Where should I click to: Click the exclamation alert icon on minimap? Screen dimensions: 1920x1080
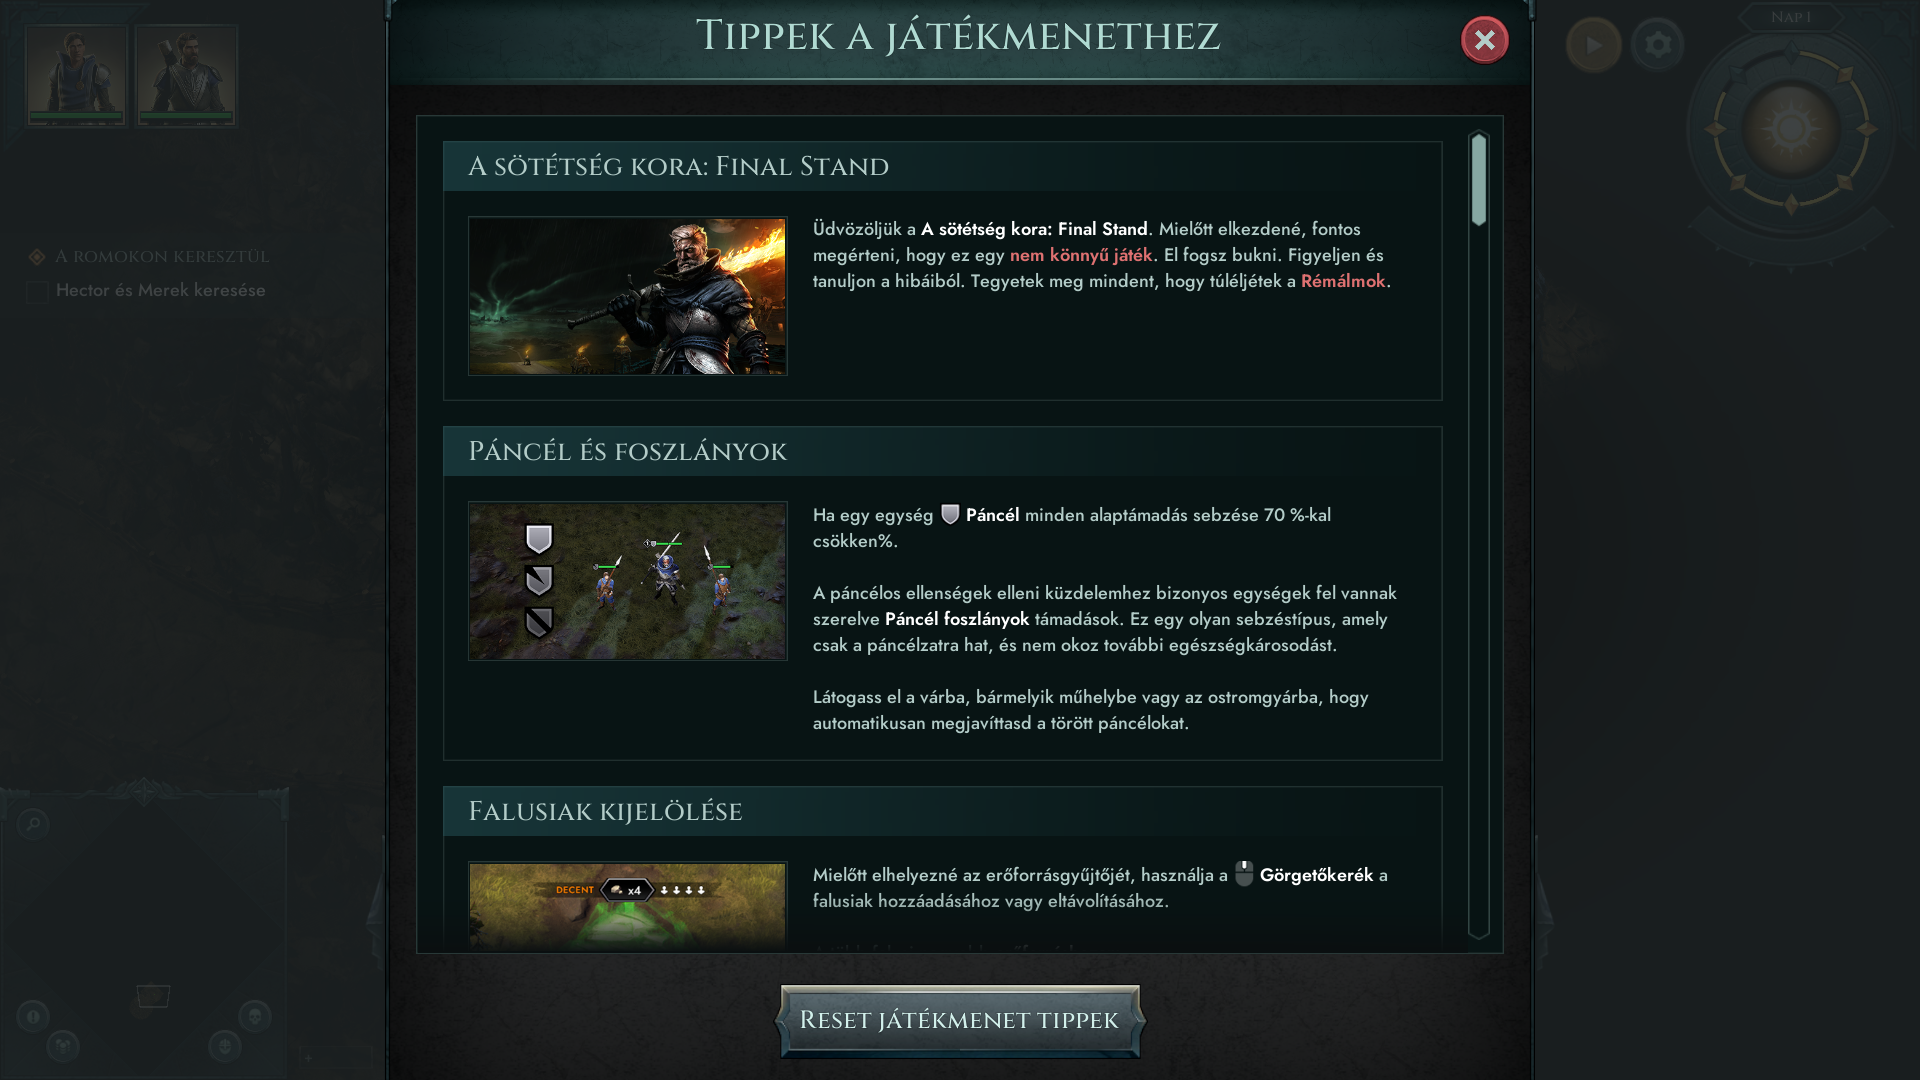33,1017
